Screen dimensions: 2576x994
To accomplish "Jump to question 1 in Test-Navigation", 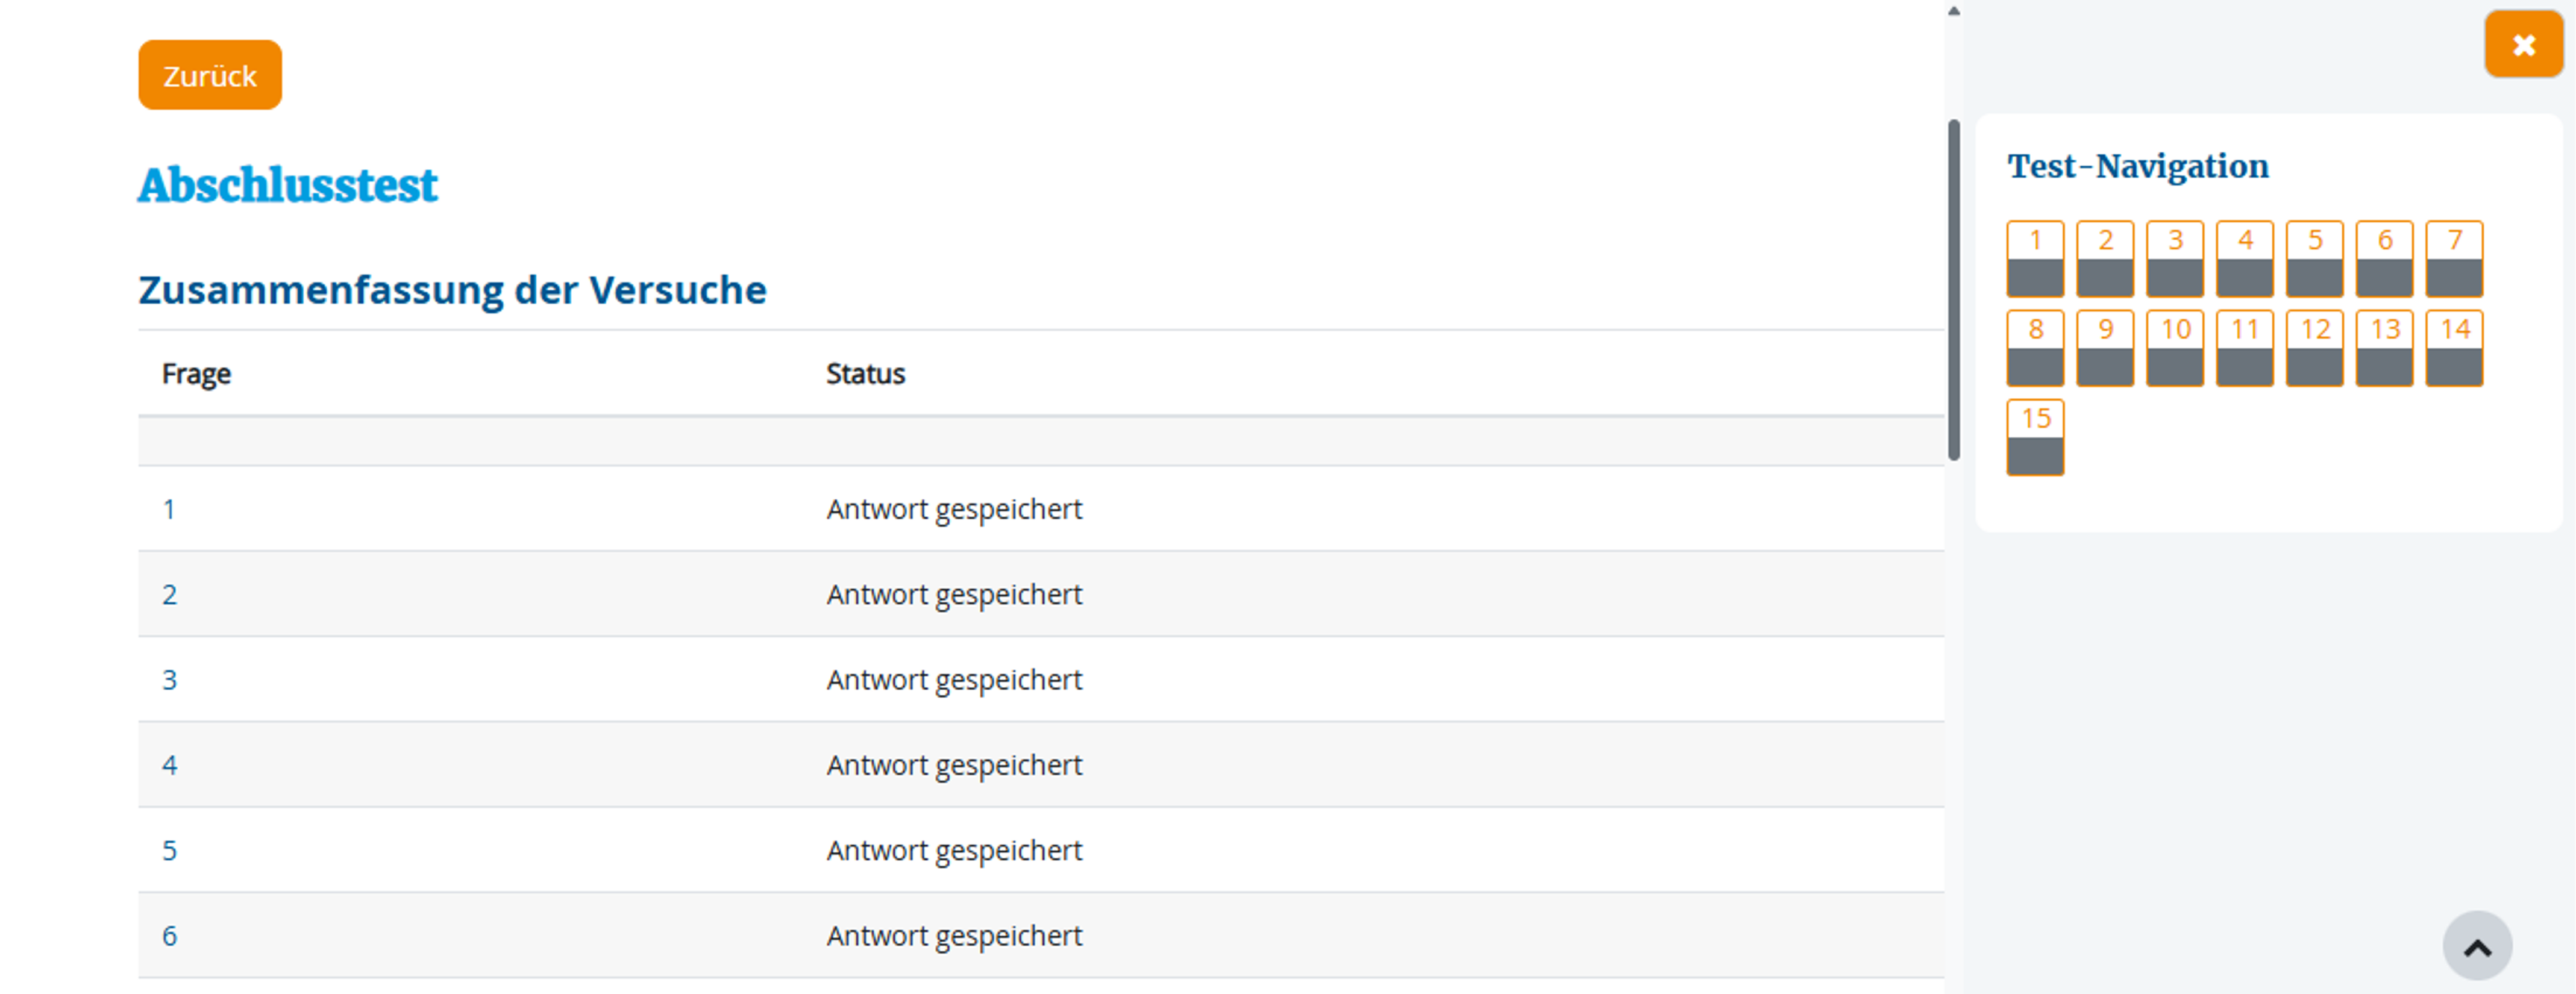I will click(x=2035, y=259).
